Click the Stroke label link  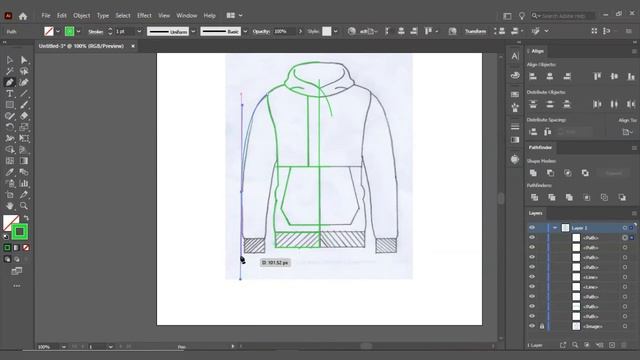[96, 31]
